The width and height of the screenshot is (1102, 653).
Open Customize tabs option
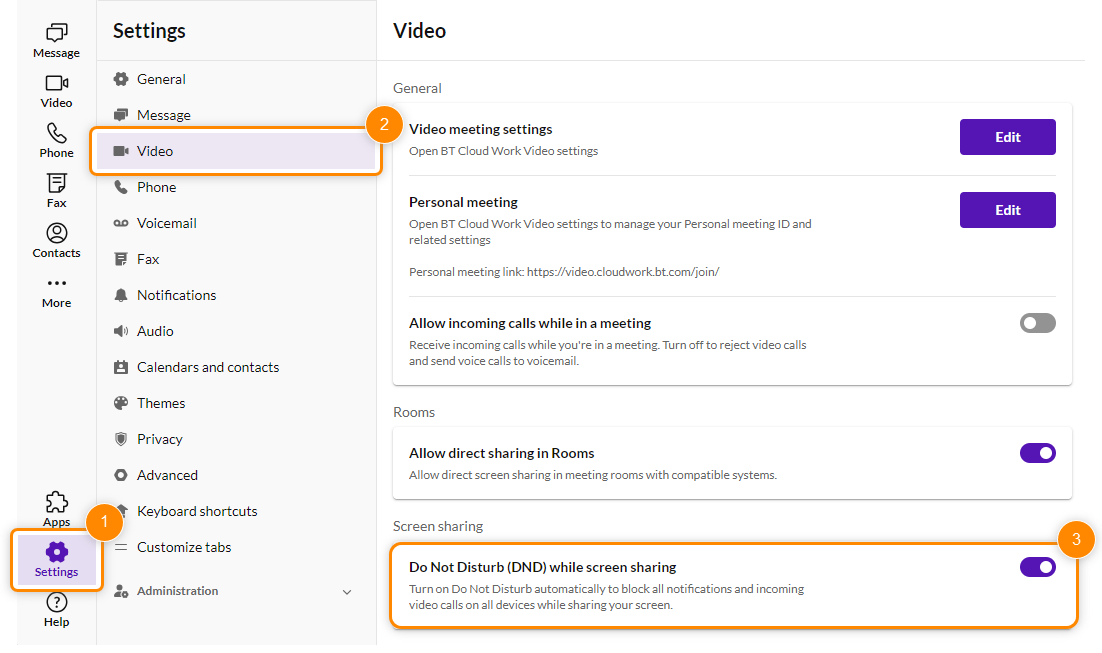184,547
